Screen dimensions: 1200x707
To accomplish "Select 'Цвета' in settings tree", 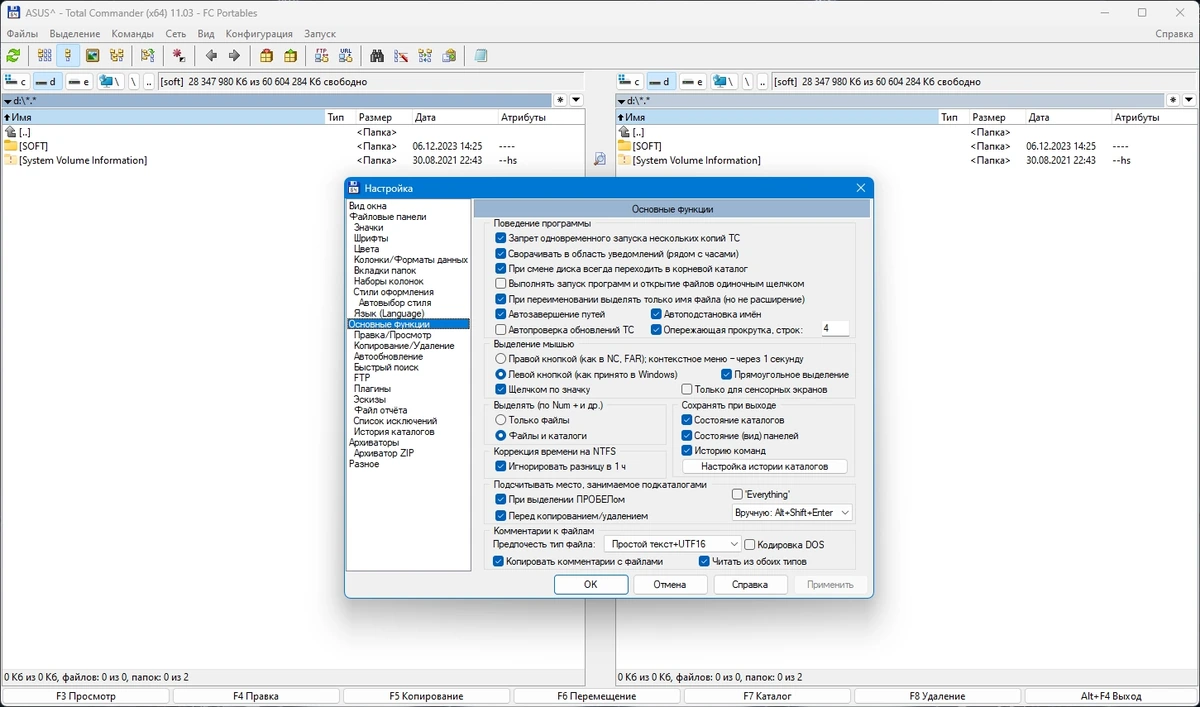I will [x=367, y=249].
